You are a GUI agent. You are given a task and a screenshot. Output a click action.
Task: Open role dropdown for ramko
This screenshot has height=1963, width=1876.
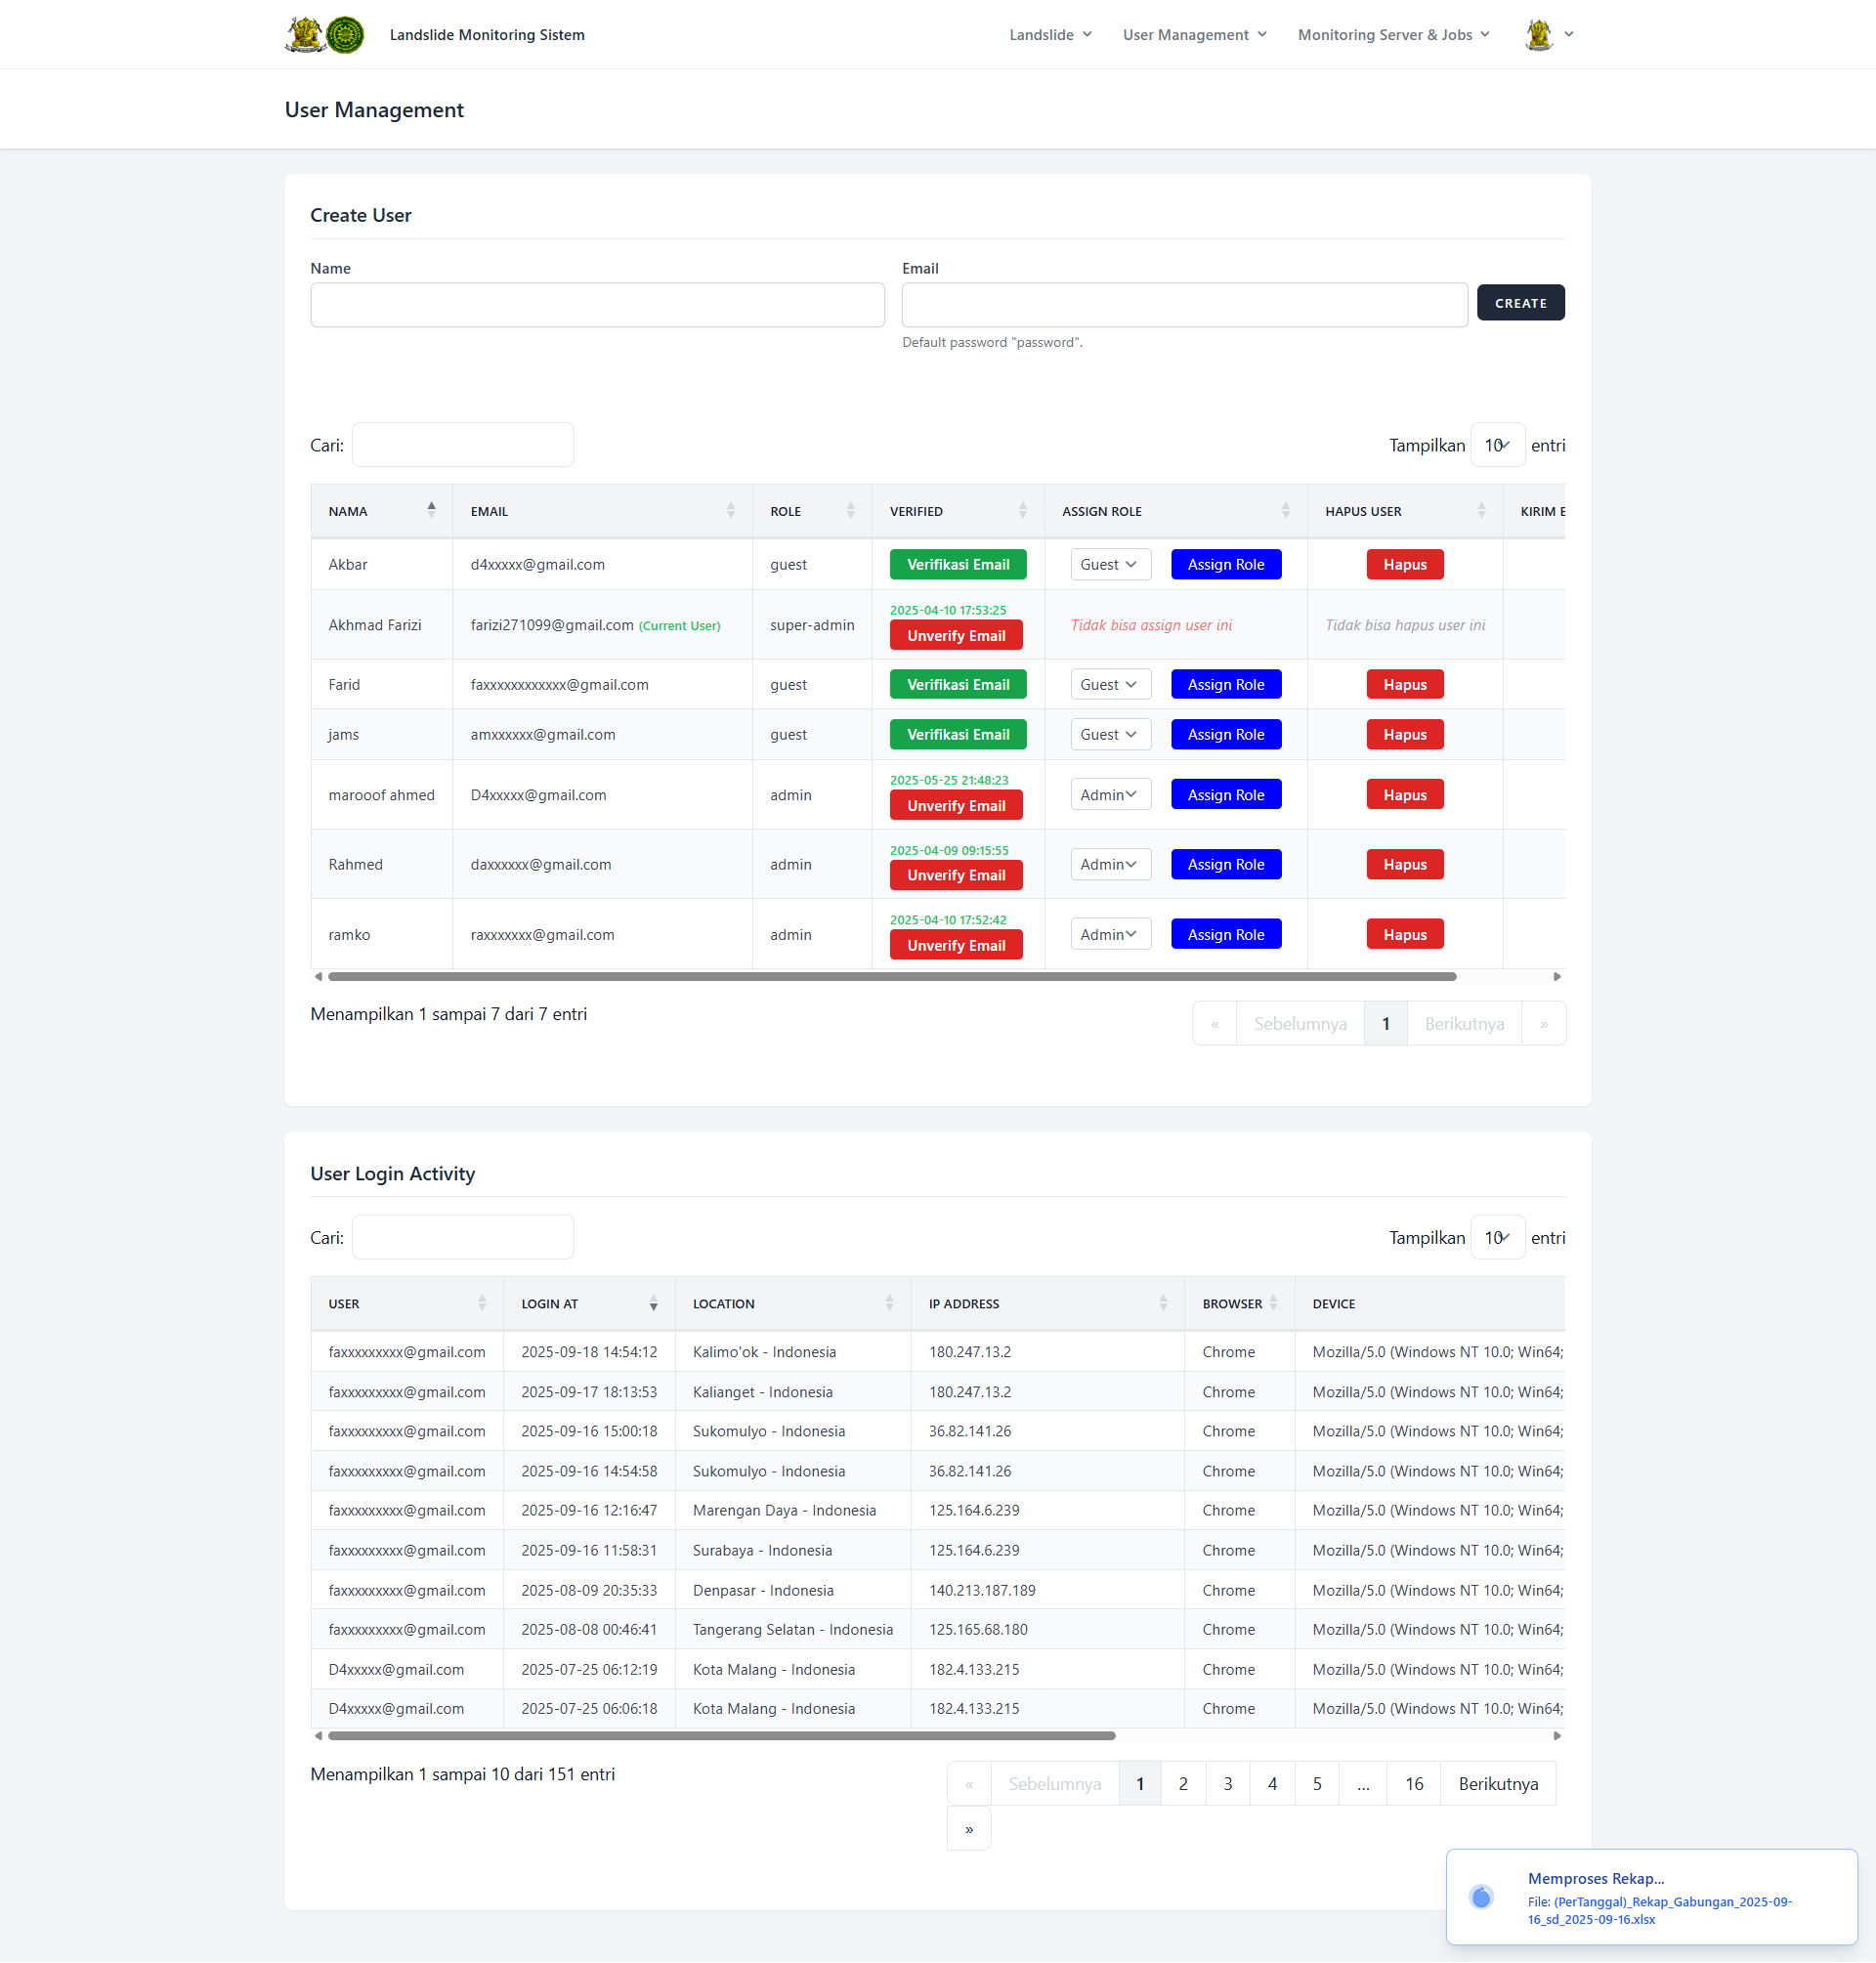pos(1109,935)
